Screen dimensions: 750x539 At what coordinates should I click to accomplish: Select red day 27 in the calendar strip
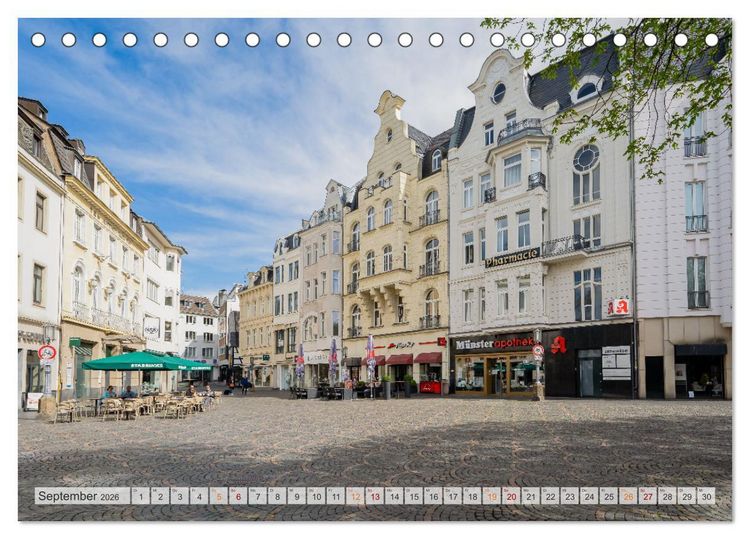(648, 496)
